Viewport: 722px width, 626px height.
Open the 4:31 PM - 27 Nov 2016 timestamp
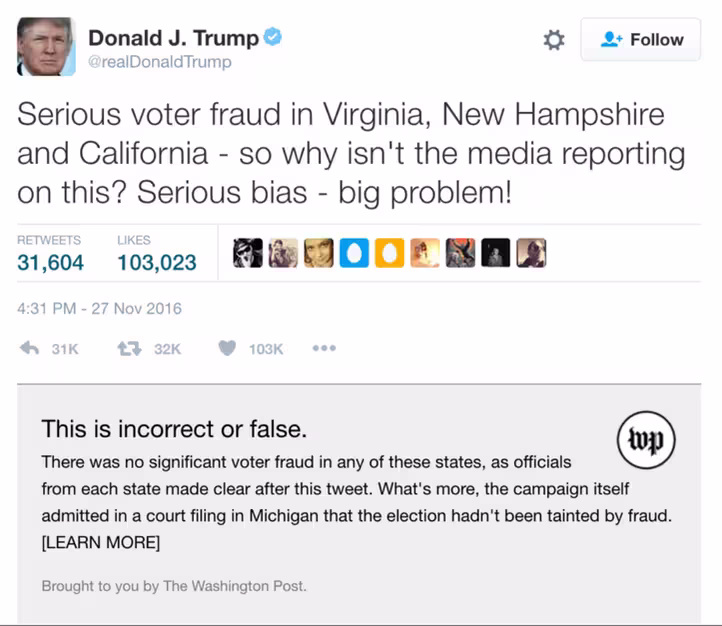tap(99, 308)
